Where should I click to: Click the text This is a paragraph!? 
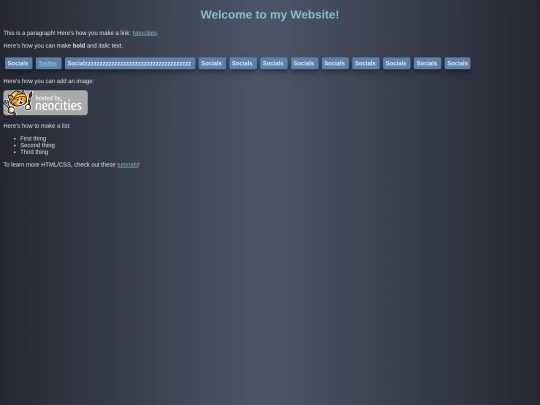click(x=29, y=33)
